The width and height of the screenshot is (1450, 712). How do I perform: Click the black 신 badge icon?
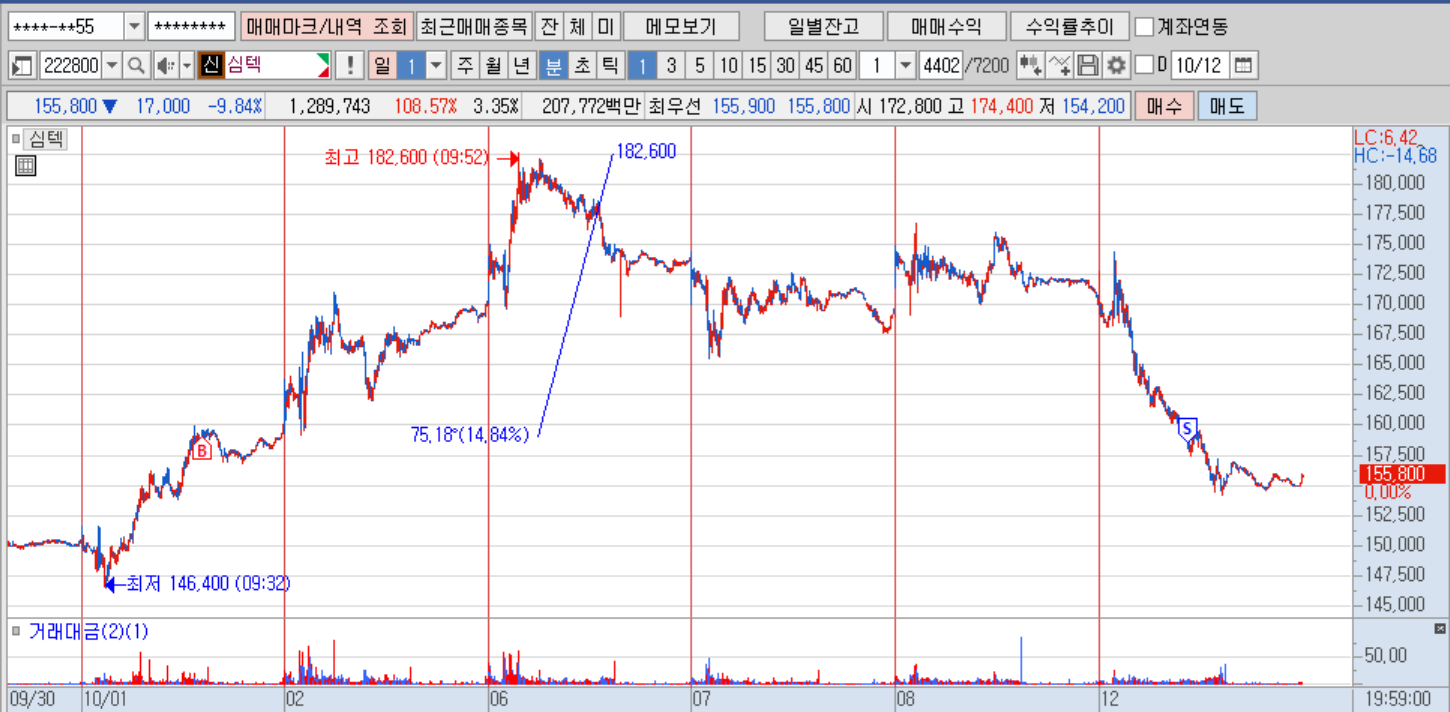pos(210,66)
